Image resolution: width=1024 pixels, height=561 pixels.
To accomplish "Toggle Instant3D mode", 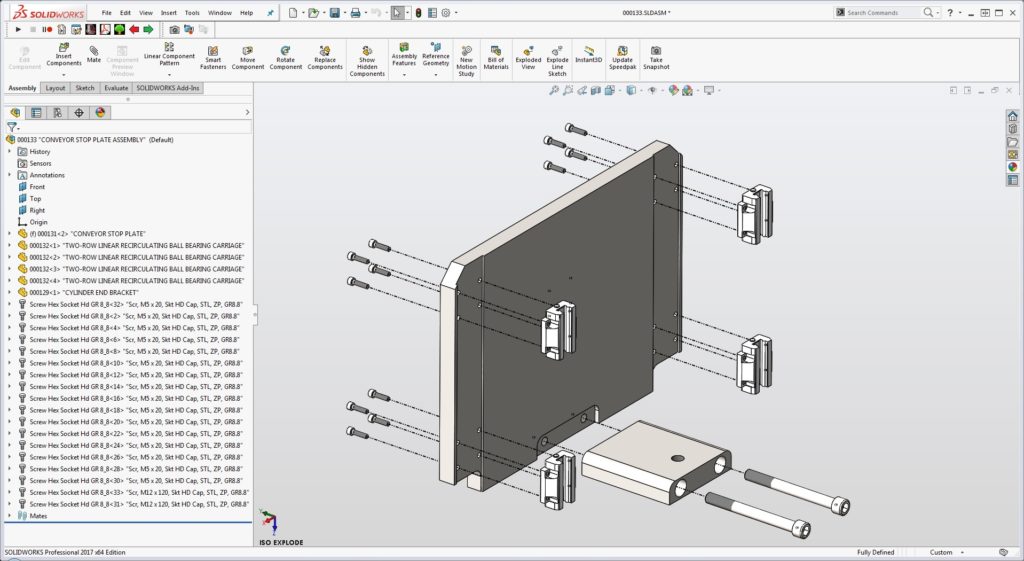I will coord(588,54).
